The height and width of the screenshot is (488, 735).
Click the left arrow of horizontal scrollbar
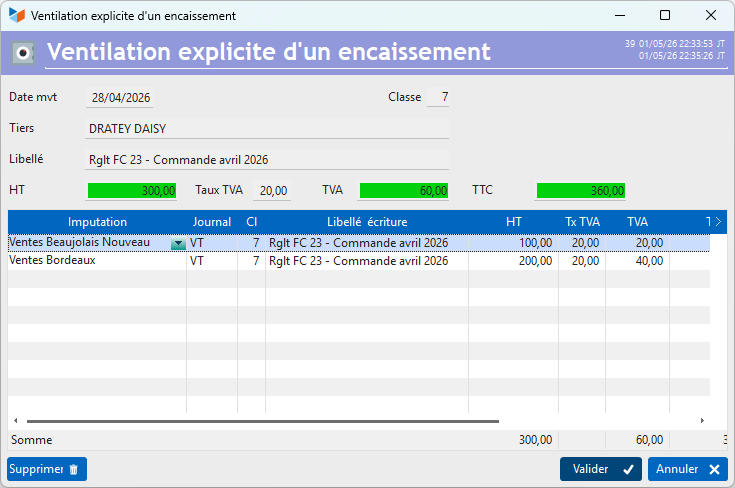[15, 420]
